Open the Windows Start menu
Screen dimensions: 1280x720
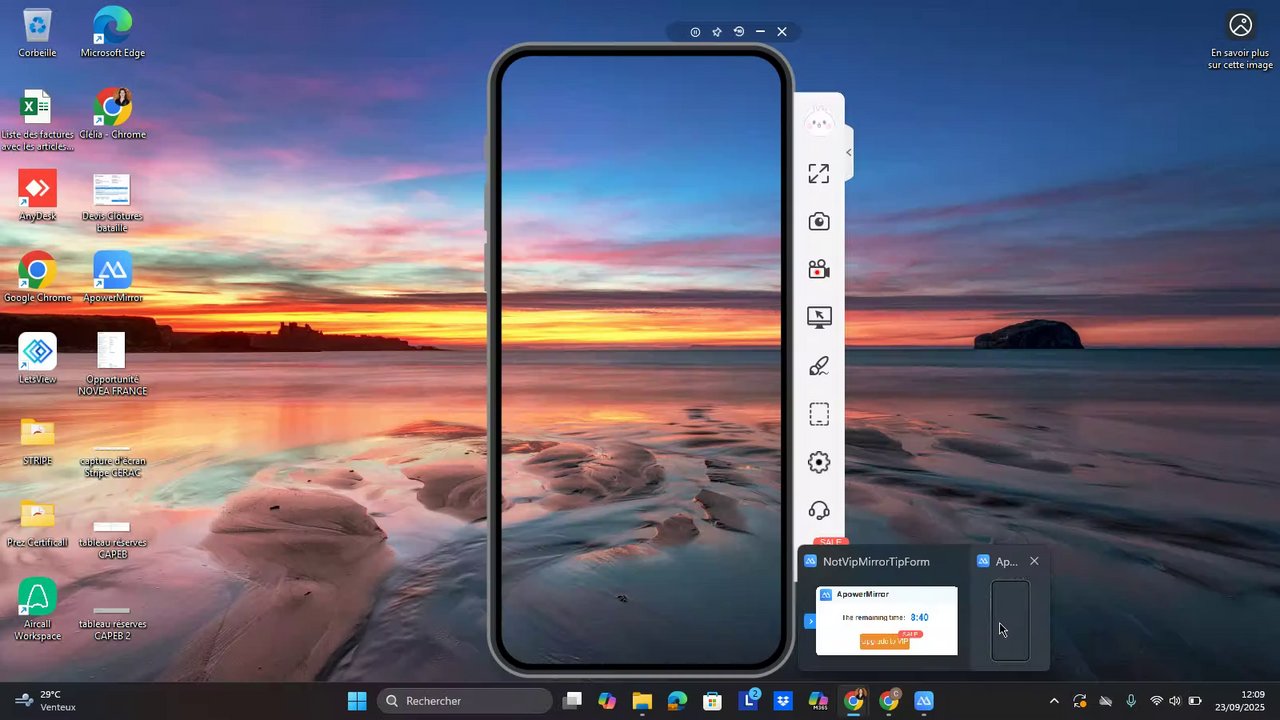357,701
